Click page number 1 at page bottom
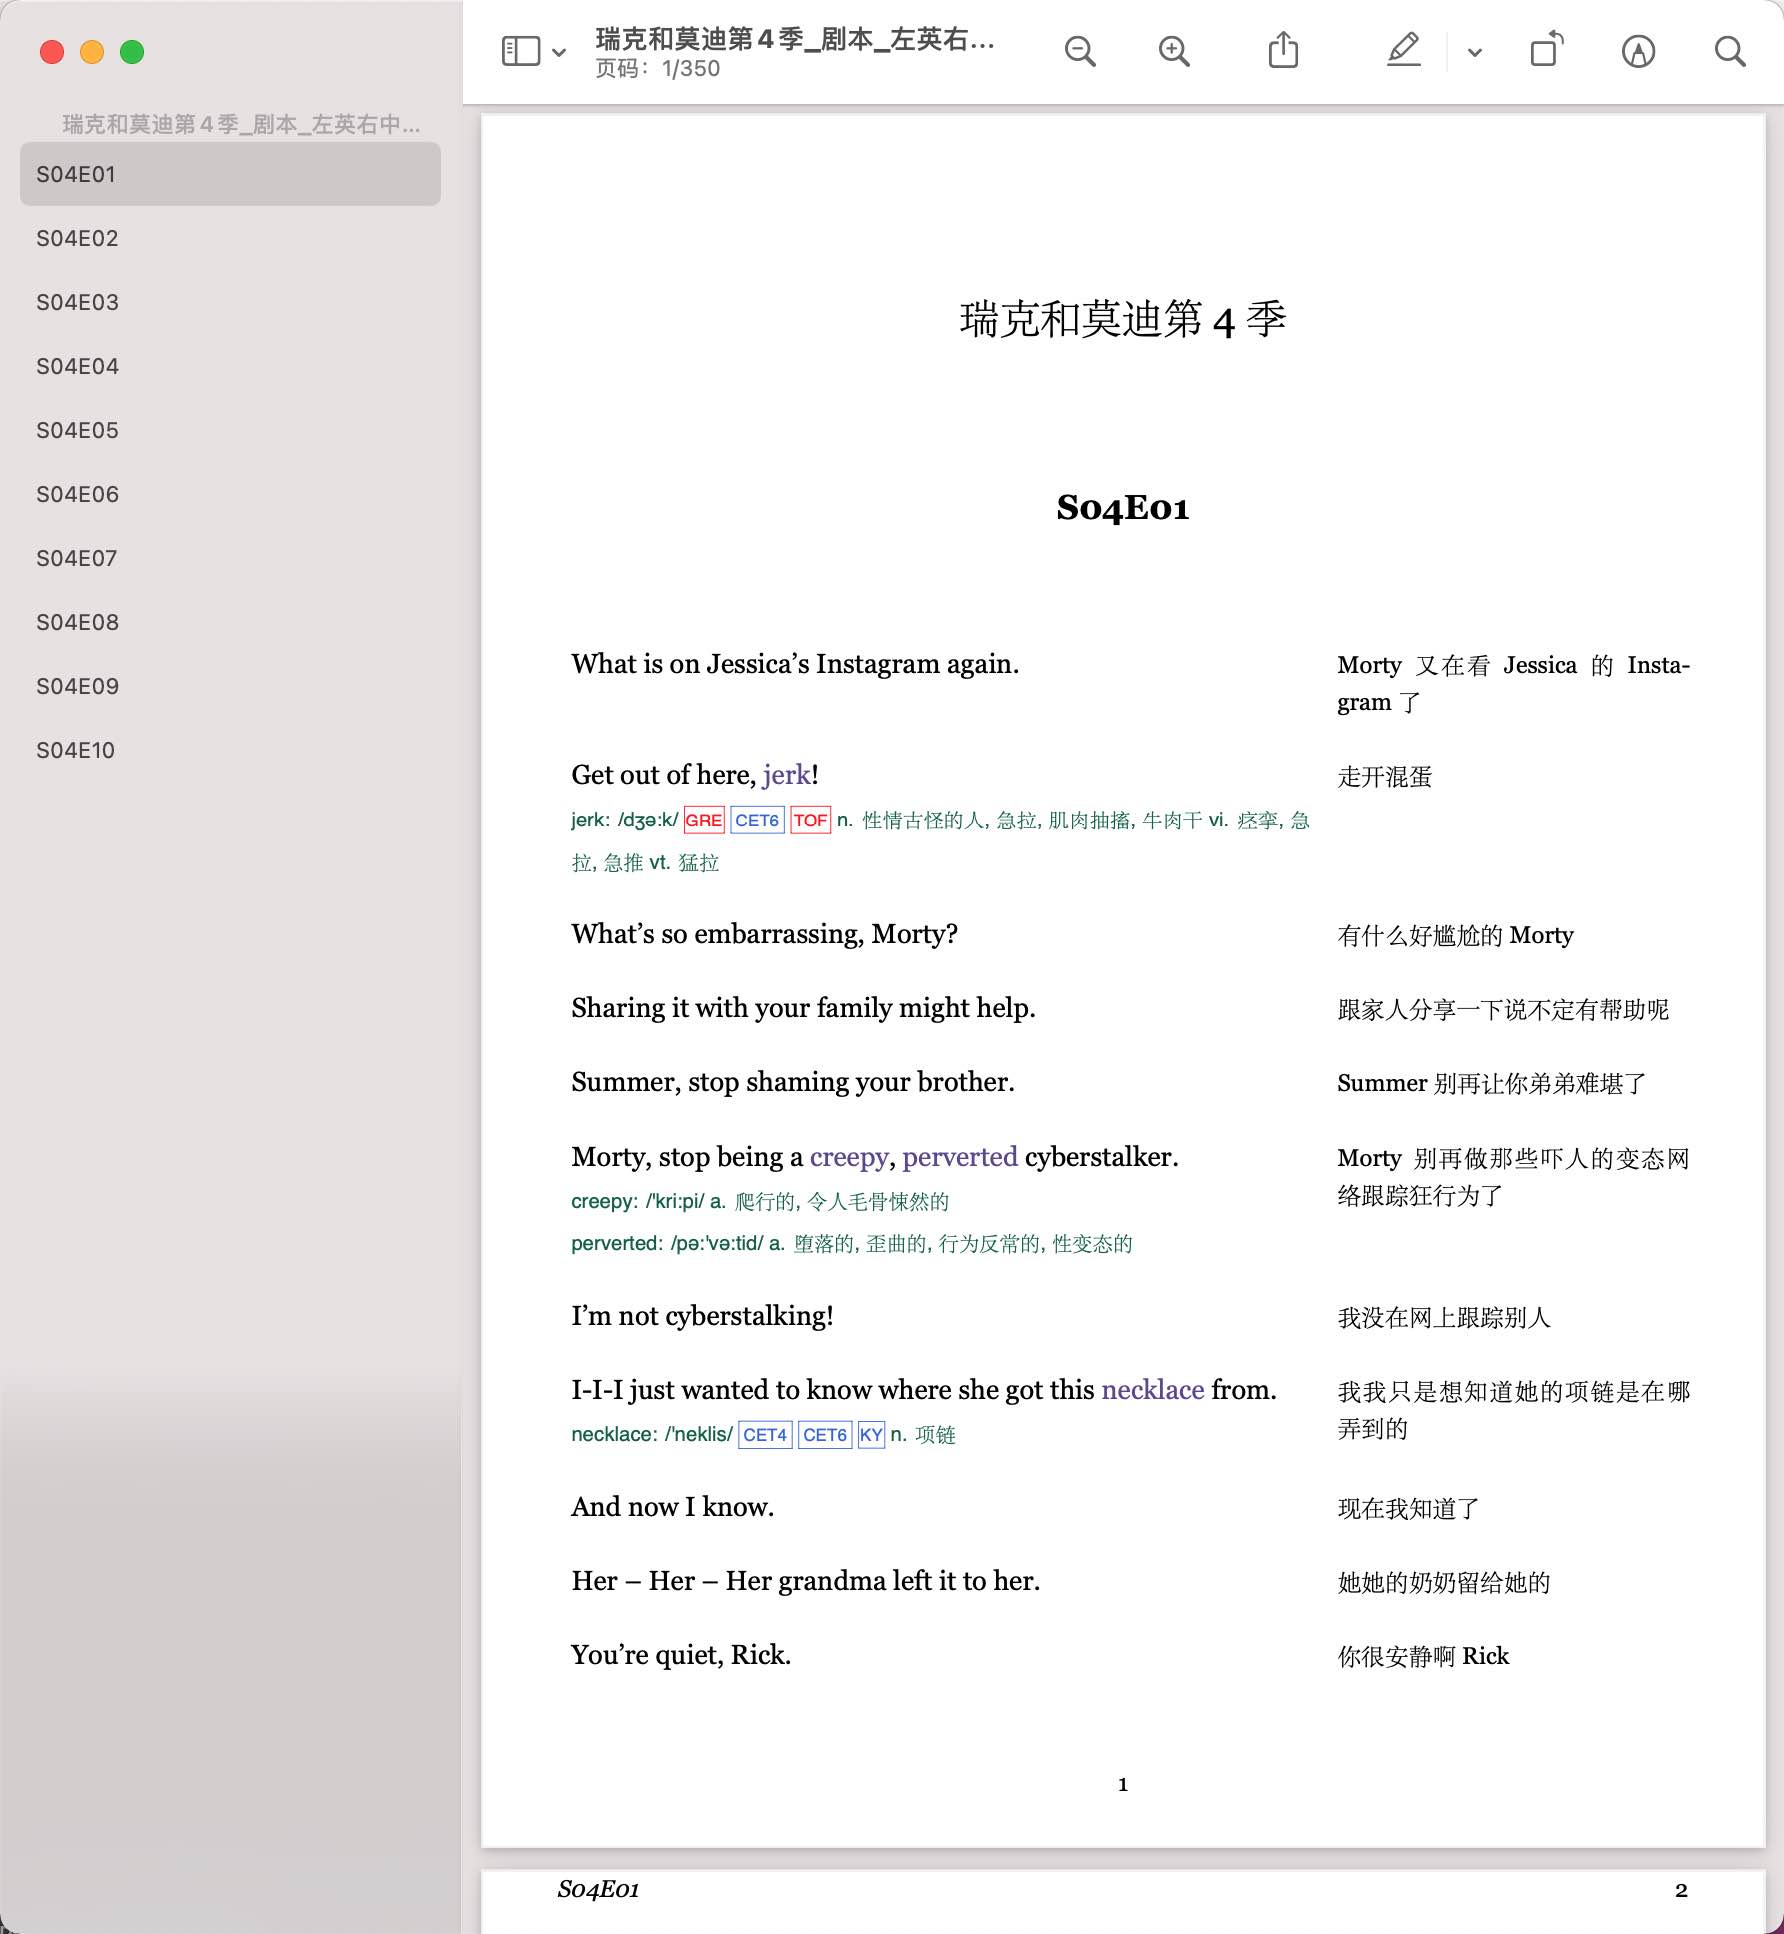 coord(1123,1785)
